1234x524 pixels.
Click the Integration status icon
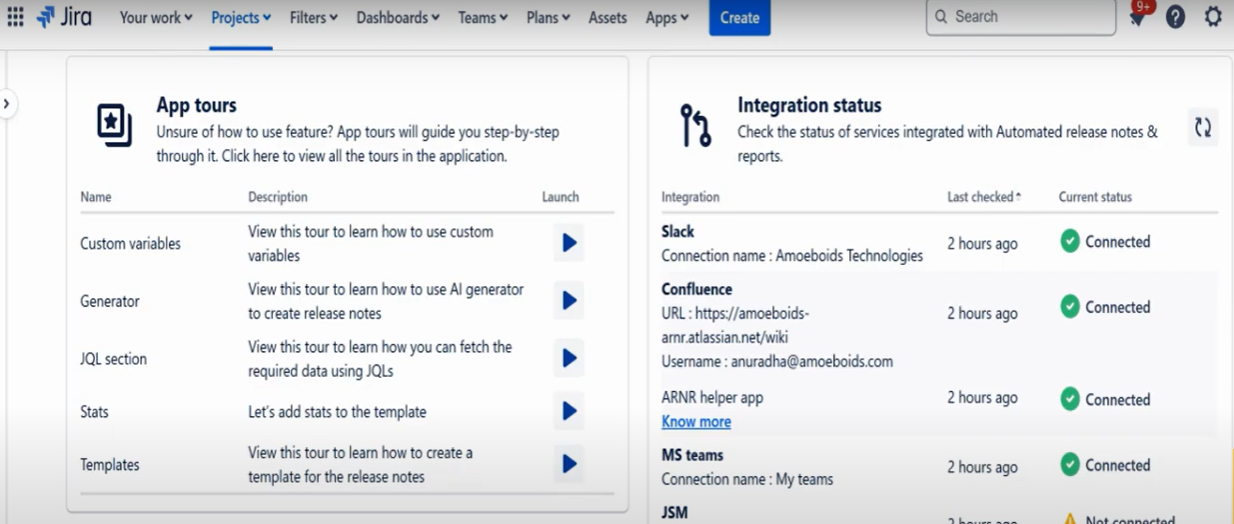(695, 125)
